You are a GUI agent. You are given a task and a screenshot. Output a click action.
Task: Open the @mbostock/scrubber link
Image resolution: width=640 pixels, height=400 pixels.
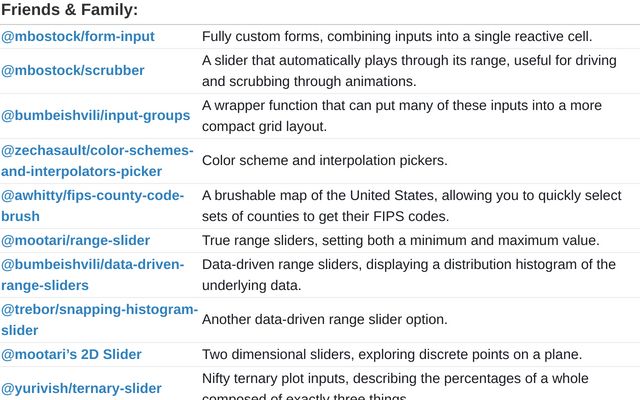72,70
